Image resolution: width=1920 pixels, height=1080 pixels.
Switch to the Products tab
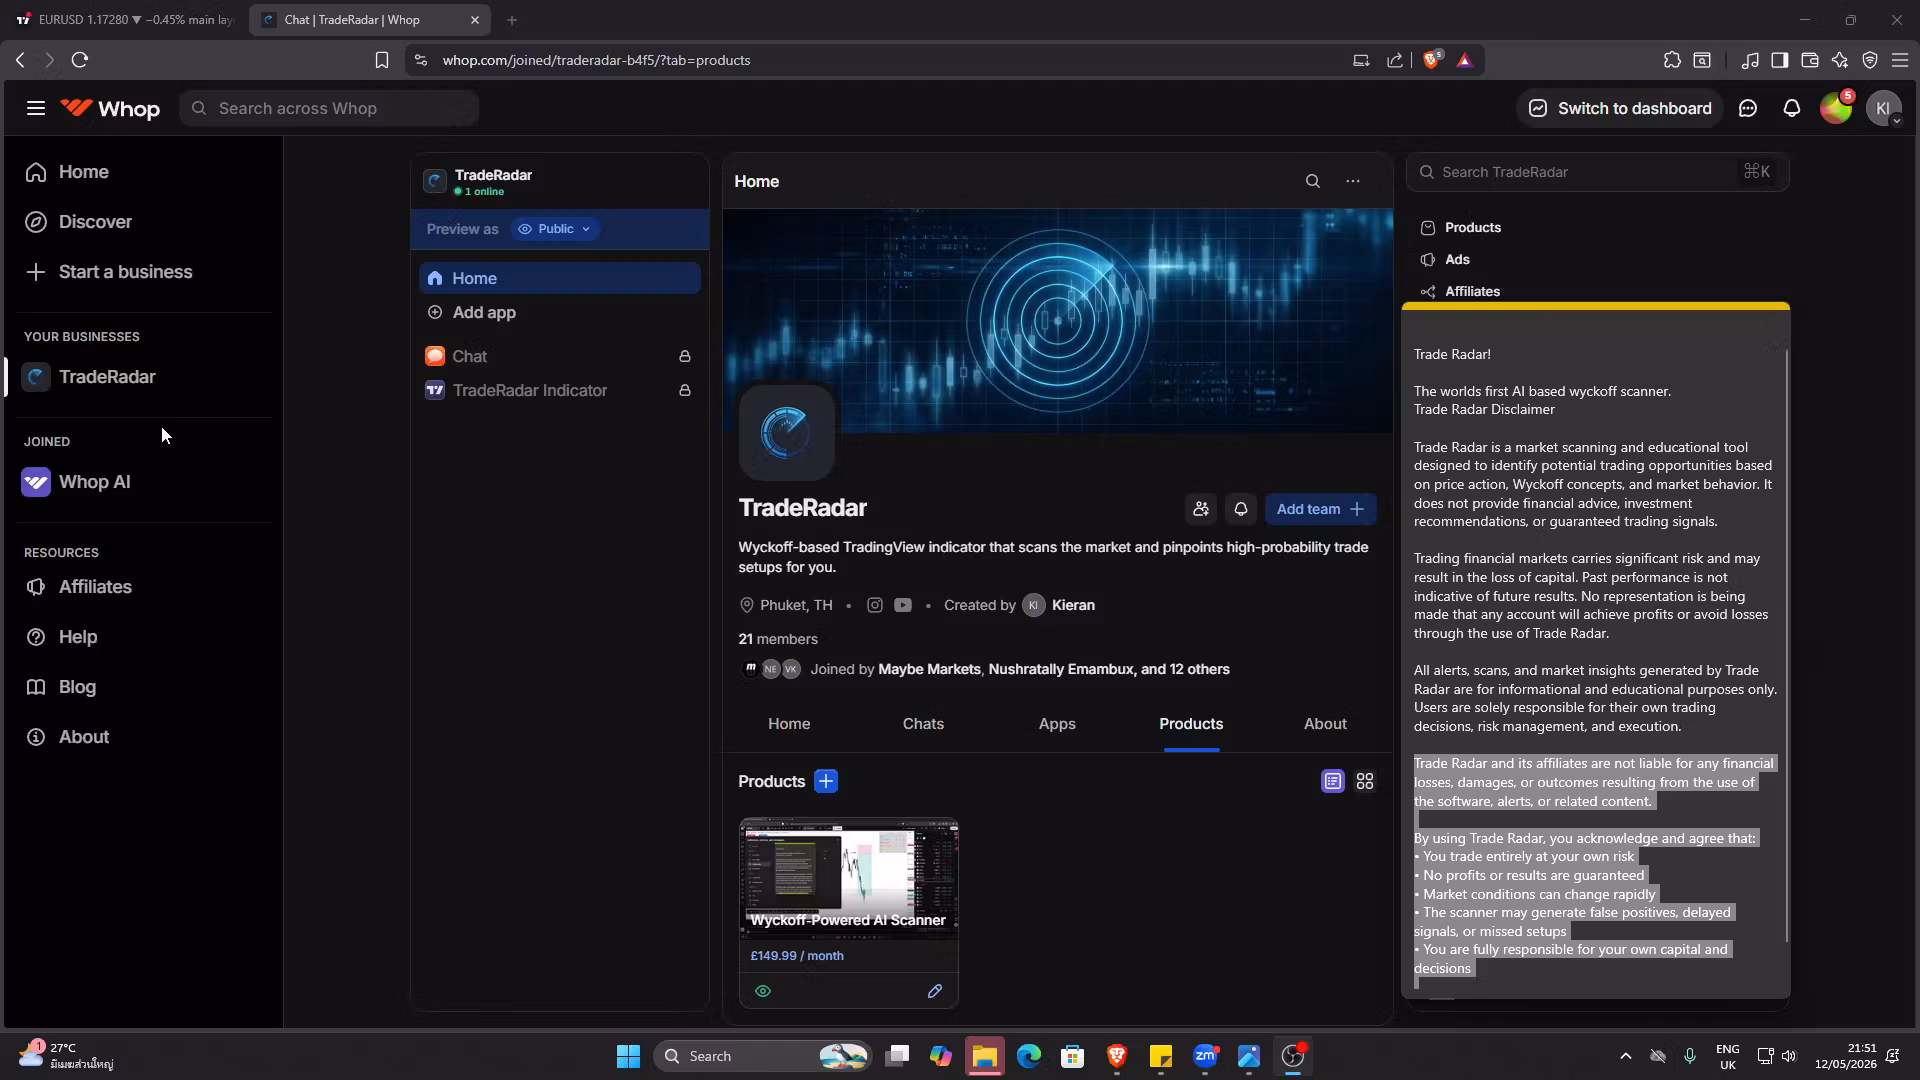coord(1191,724)
